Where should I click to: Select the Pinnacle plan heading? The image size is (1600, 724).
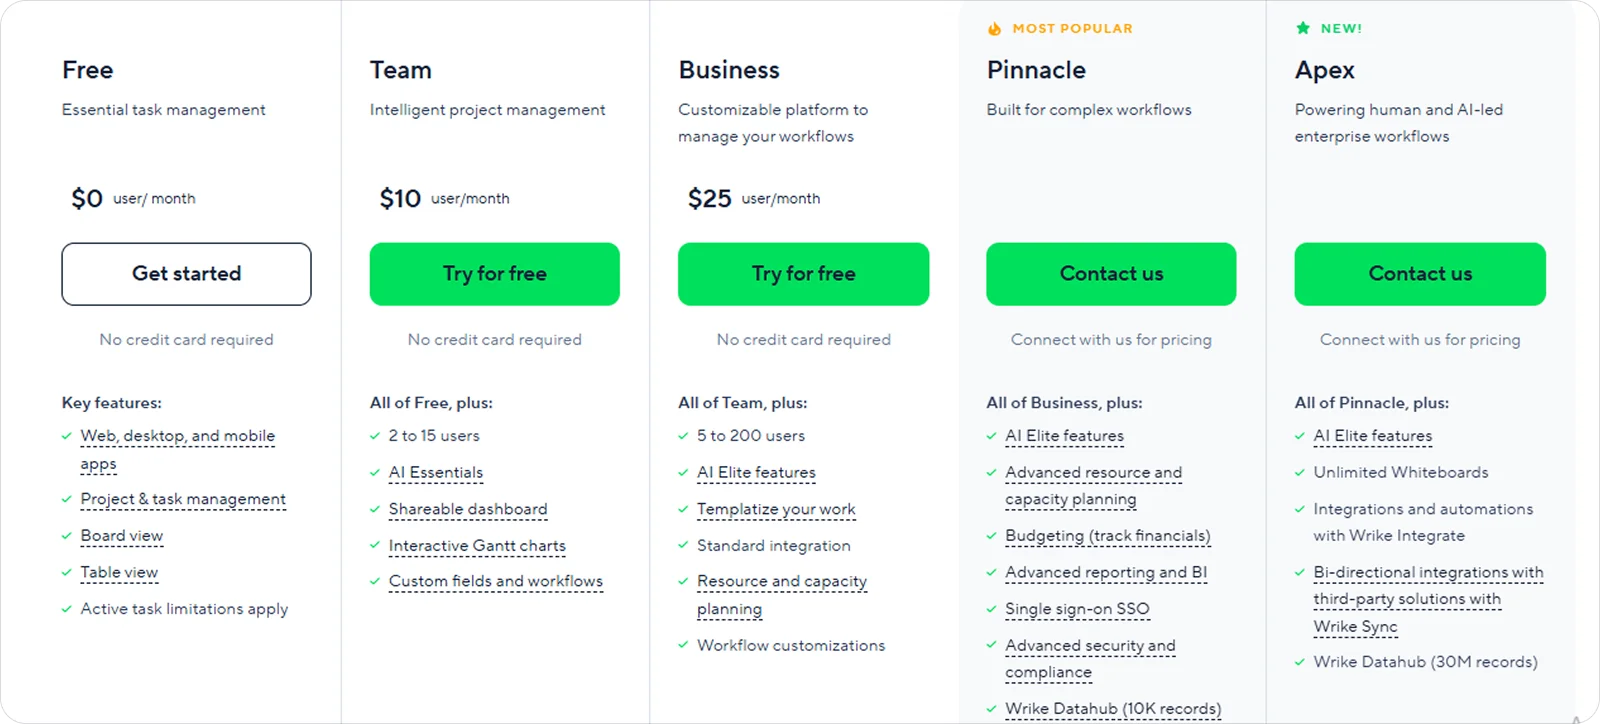pyautogui.click(x=1036, y=70)
